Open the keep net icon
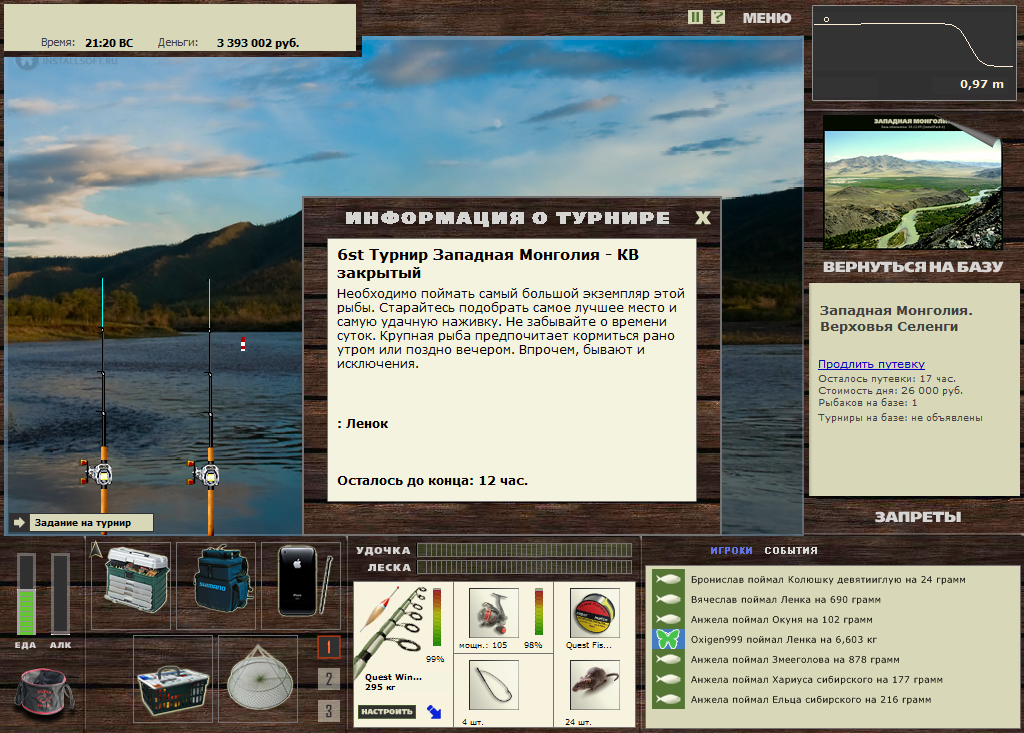This screenshot has width=1024, height=733. (x=259, y=679)
